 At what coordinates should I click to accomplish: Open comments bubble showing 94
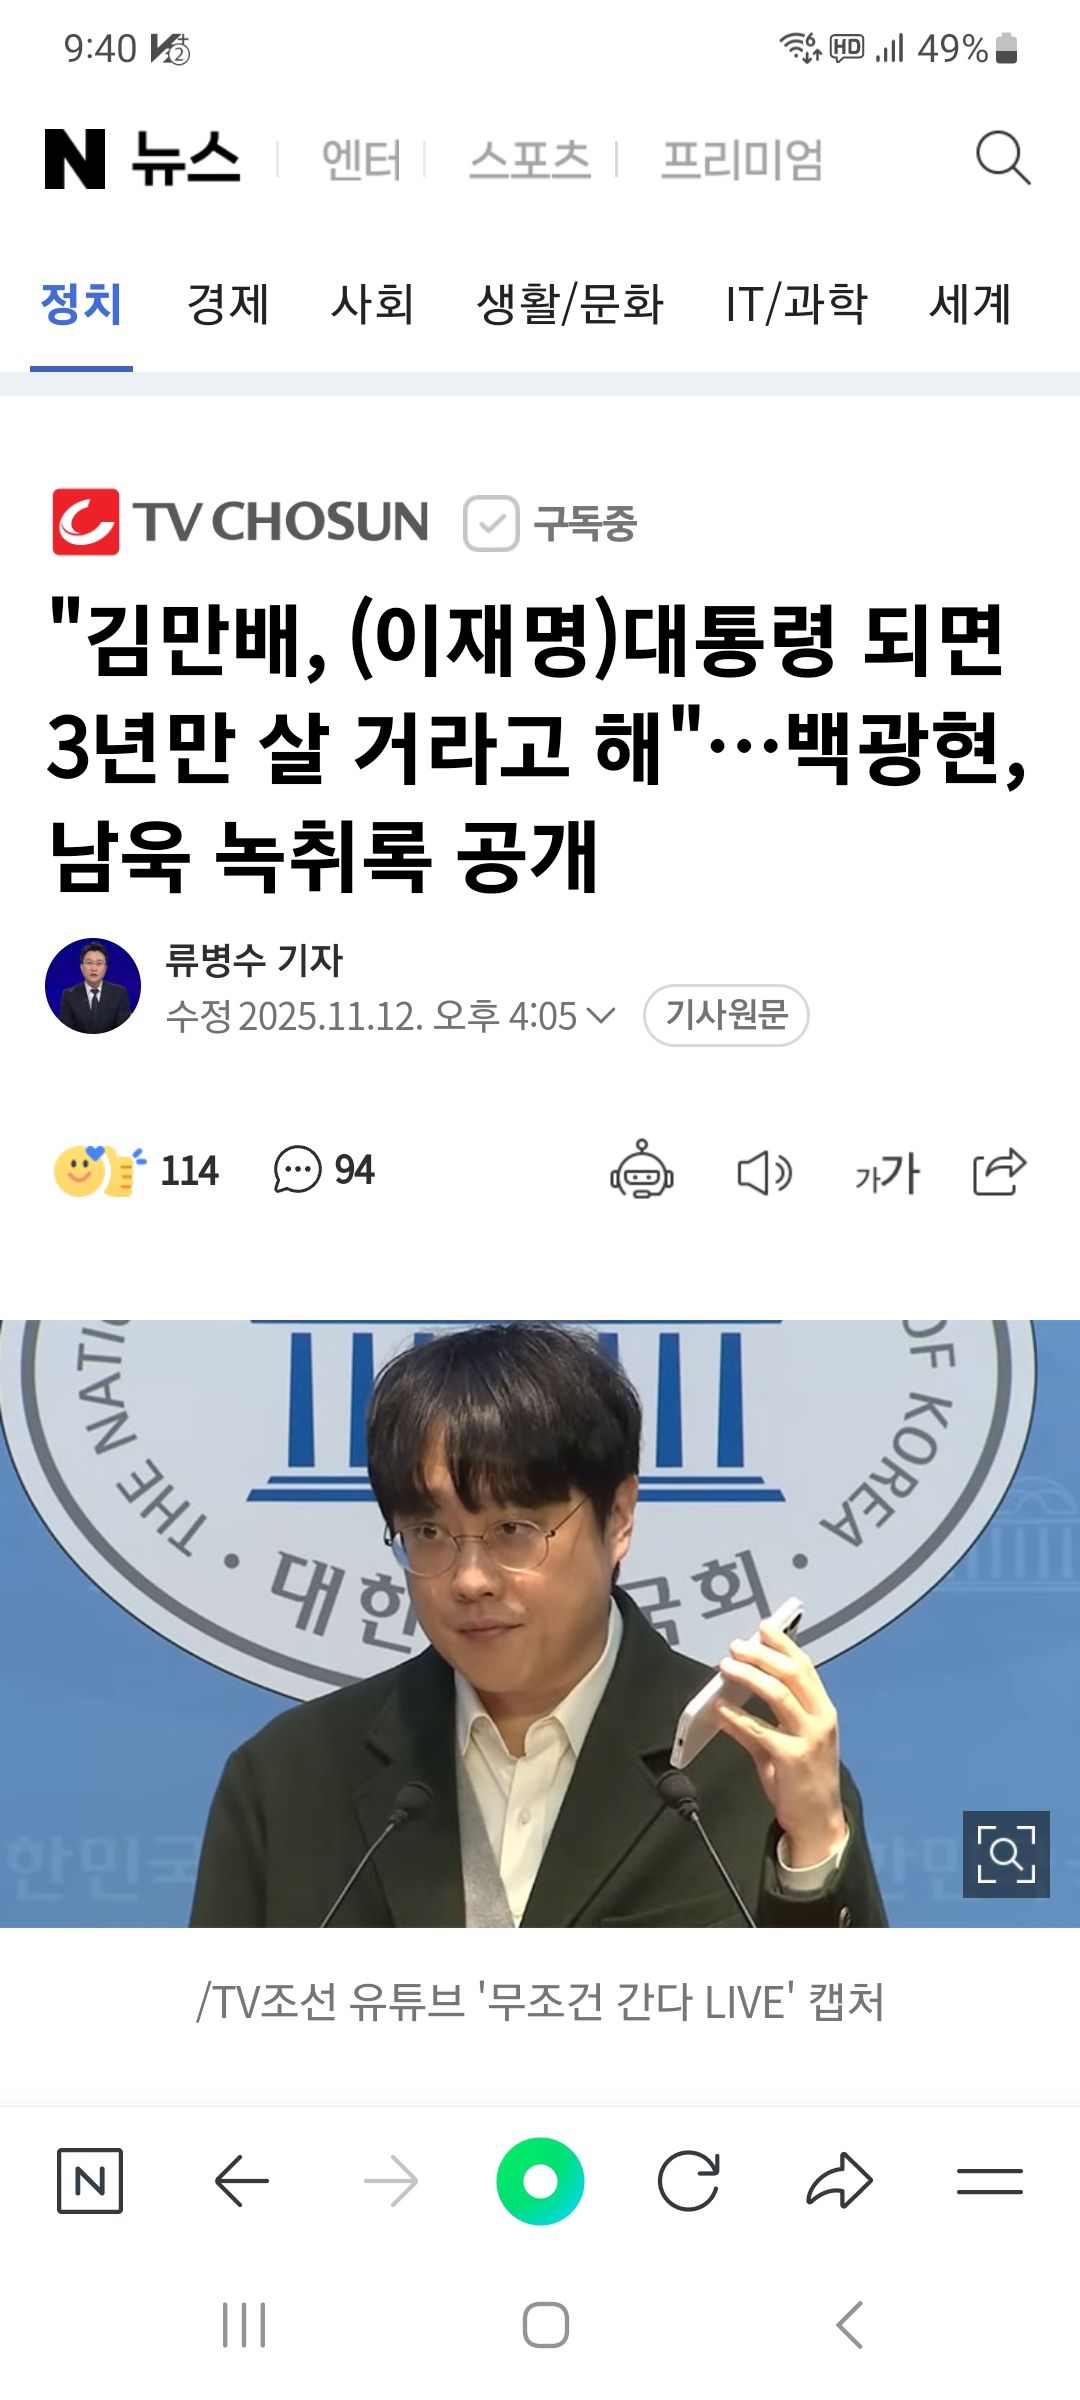(x=324, y=1170)
